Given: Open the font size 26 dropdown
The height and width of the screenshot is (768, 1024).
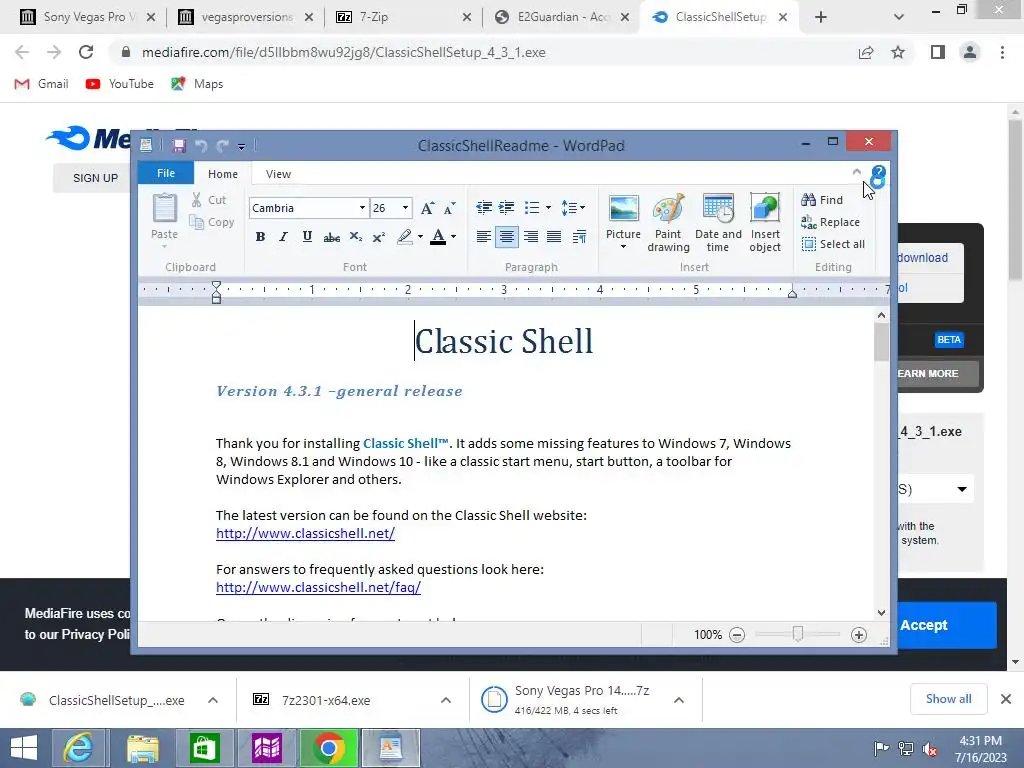Looking at the screenshot, I should point(406,208).
